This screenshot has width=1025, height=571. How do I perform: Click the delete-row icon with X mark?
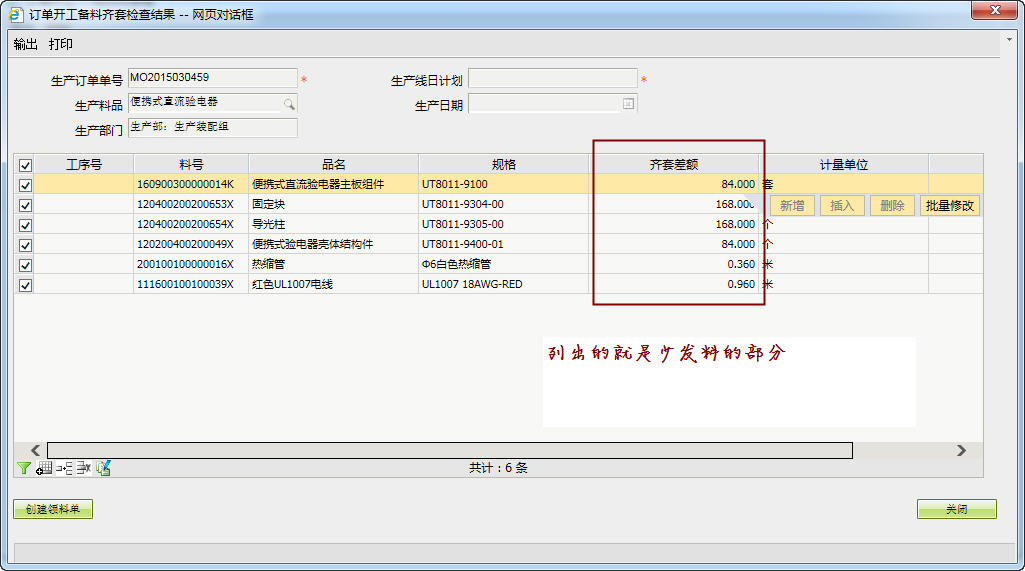coord(84,468)
